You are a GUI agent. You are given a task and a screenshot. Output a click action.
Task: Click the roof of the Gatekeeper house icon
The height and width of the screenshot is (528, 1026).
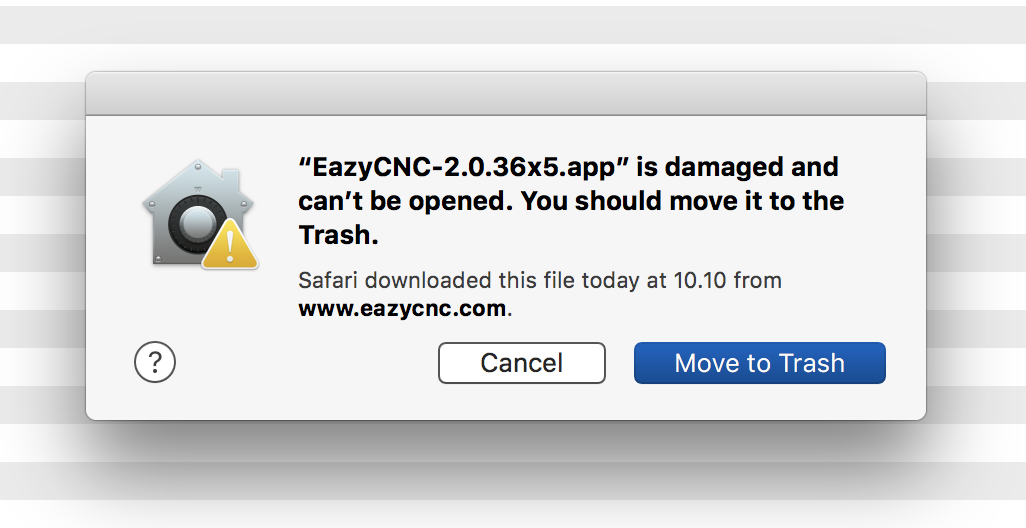pyautogui.click(x=198, y=180)
